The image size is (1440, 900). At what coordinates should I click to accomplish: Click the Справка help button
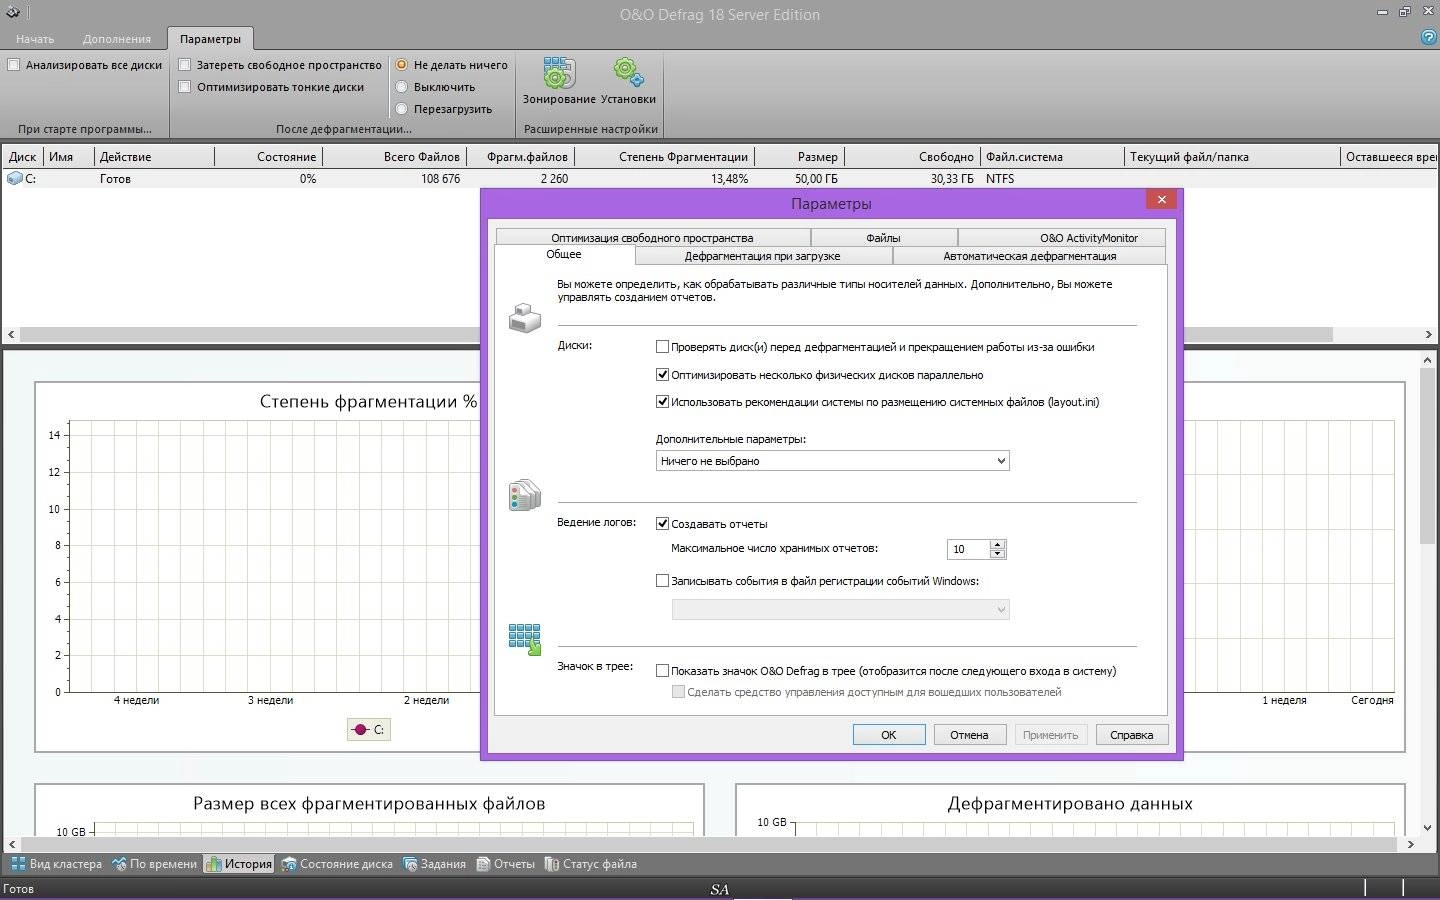click(1131, 735)
